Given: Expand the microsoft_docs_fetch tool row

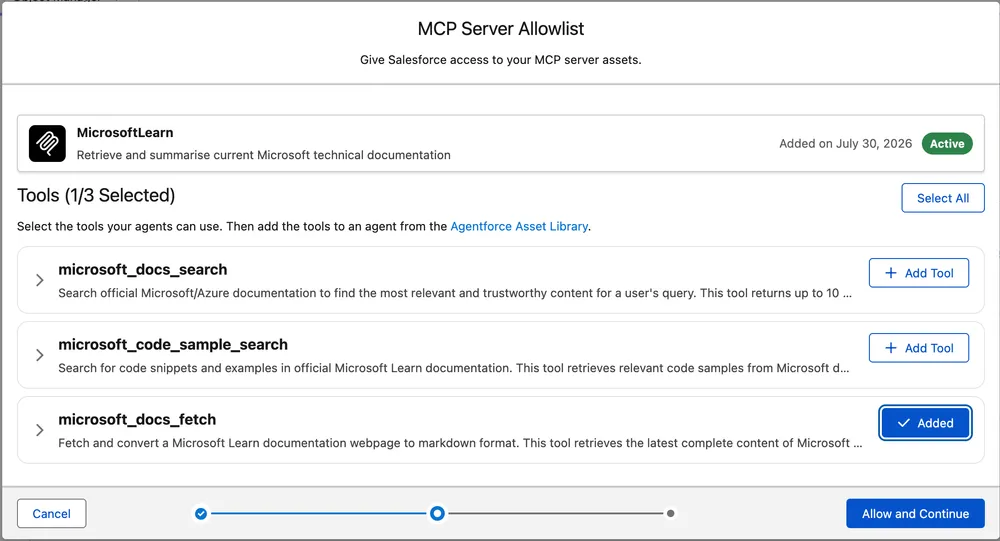Looking at the screenshot, I should [x=40, y=430].
